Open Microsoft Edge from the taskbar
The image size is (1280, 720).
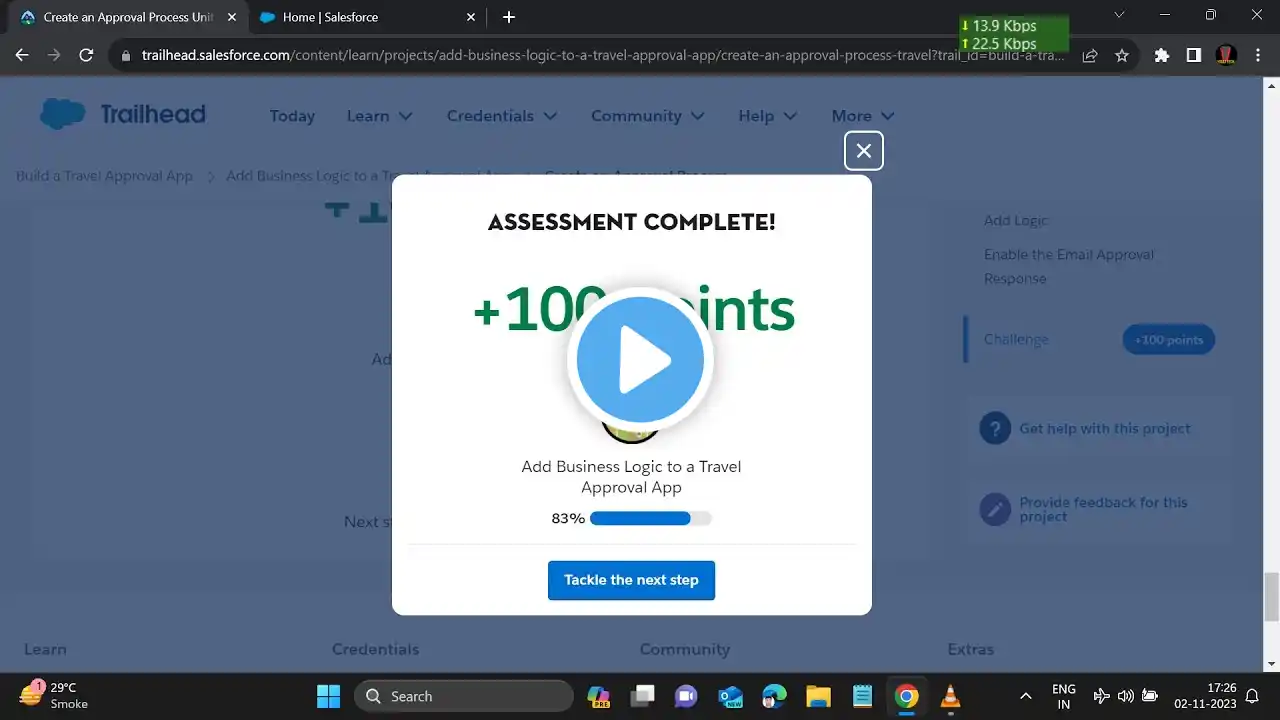(x=774, y=696)
